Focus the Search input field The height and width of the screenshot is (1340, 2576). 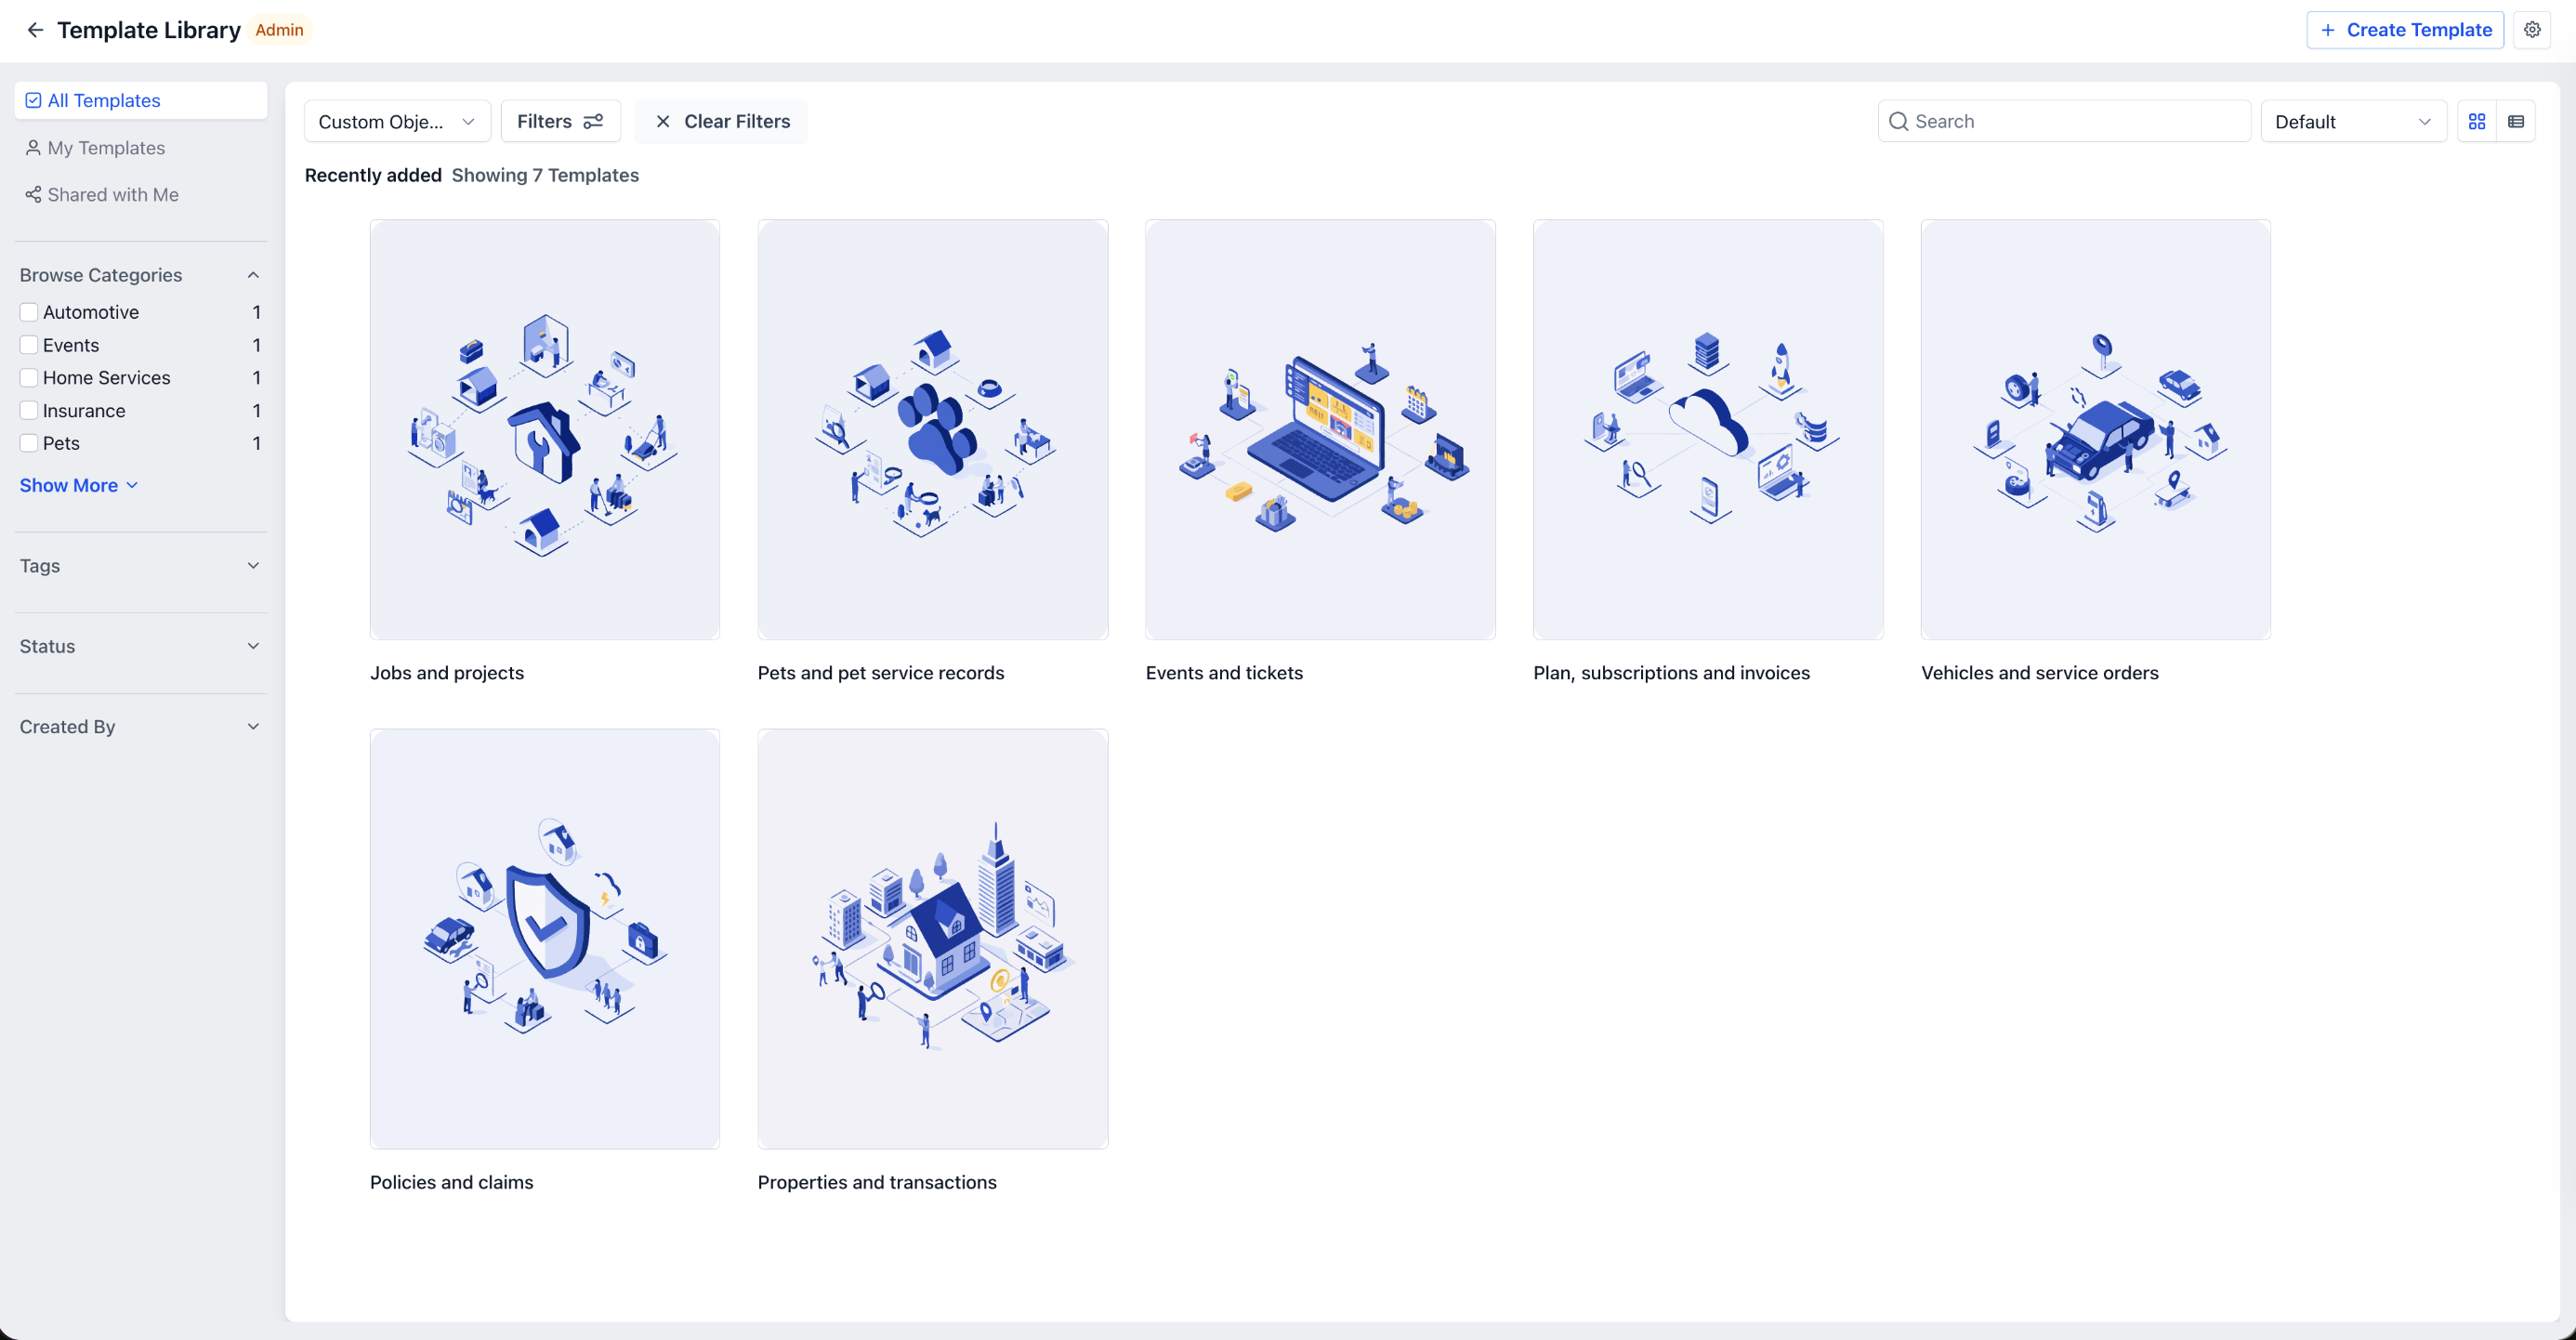coord(2075,121)
